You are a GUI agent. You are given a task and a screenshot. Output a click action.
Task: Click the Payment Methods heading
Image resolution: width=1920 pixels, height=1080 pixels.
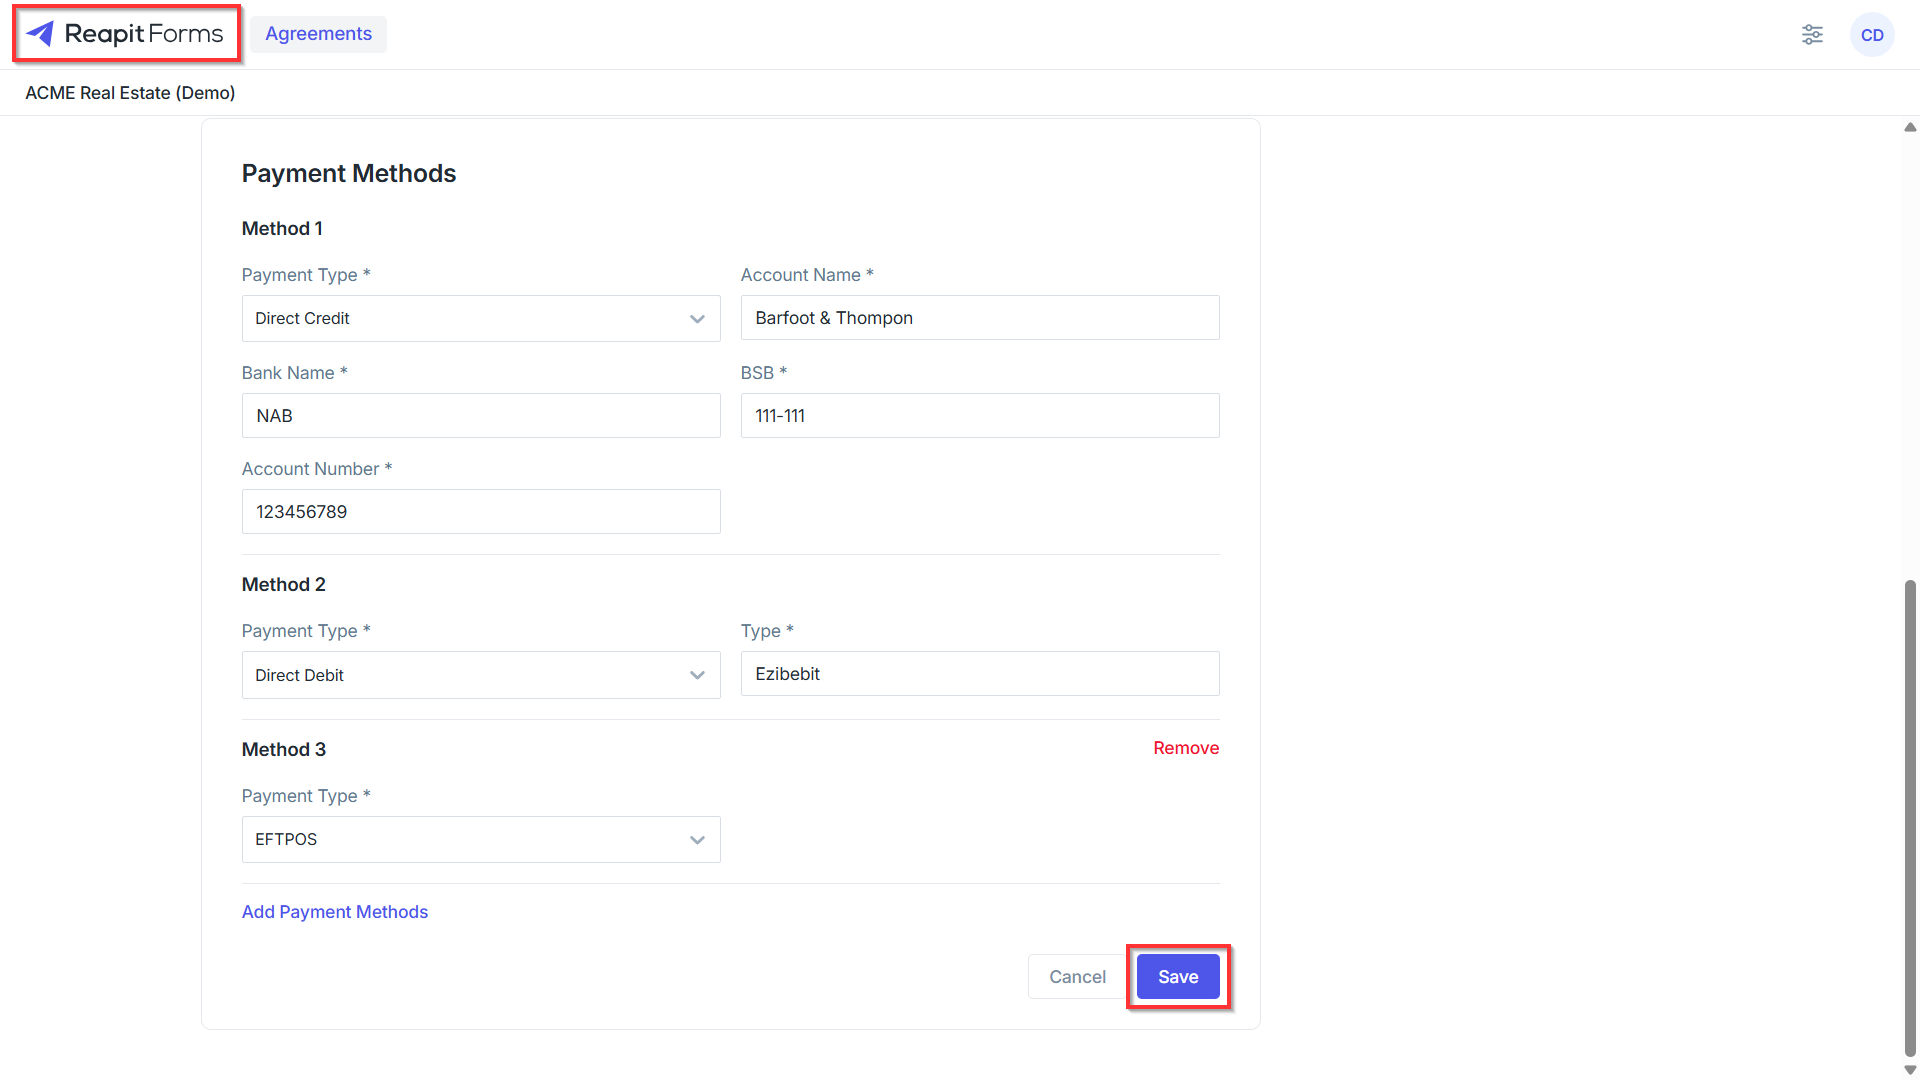tap(349, 173)
